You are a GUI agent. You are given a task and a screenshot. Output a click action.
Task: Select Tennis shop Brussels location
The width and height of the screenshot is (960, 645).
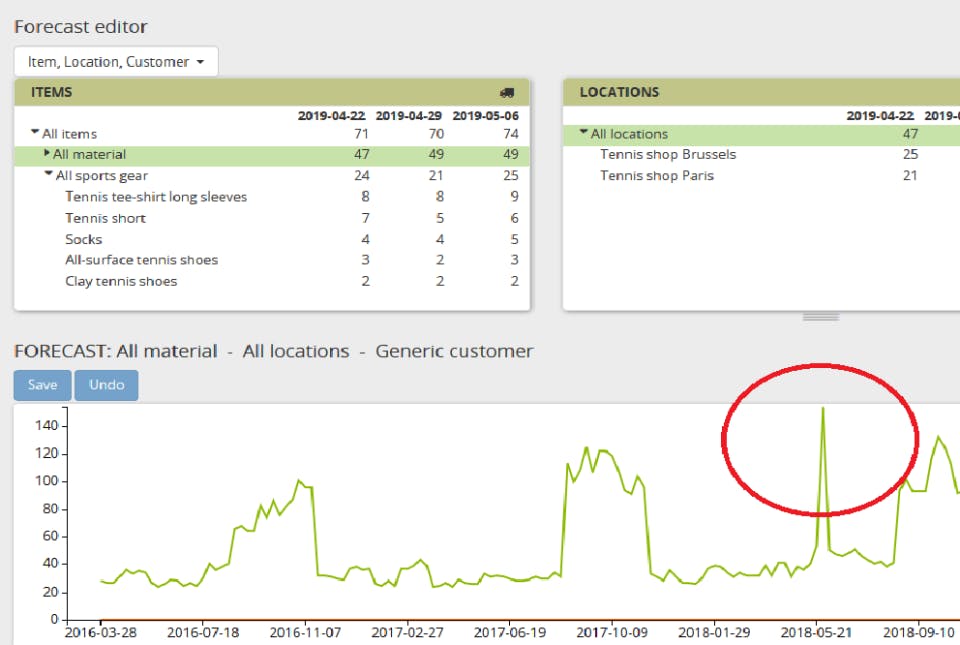[x=668, y=154]
